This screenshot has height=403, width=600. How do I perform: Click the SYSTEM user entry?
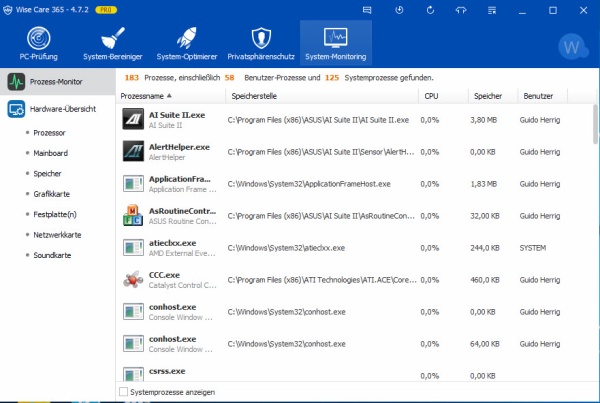tap(533, 248)
